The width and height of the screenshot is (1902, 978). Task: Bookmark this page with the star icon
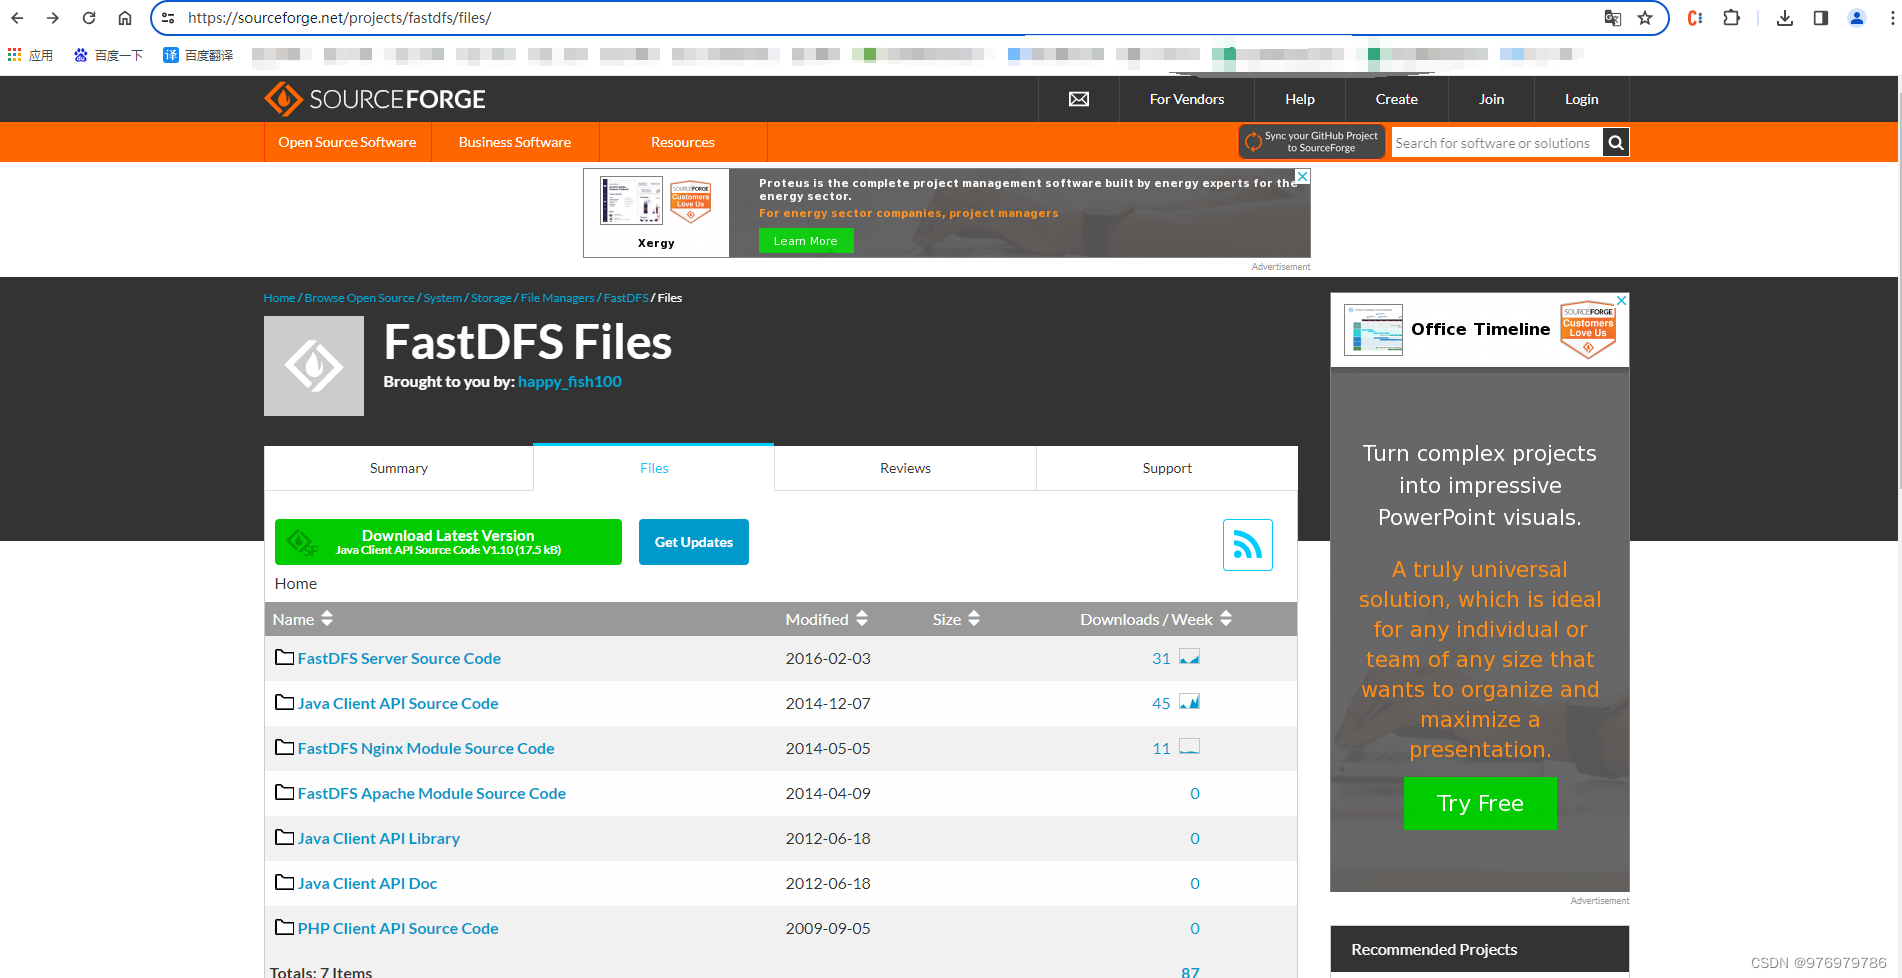click(1645, 18)
